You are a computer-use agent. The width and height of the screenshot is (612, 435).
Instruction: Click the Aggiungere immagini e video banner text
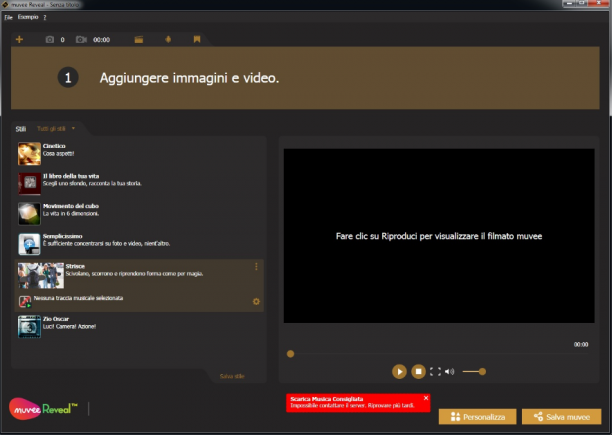(189, 78)
